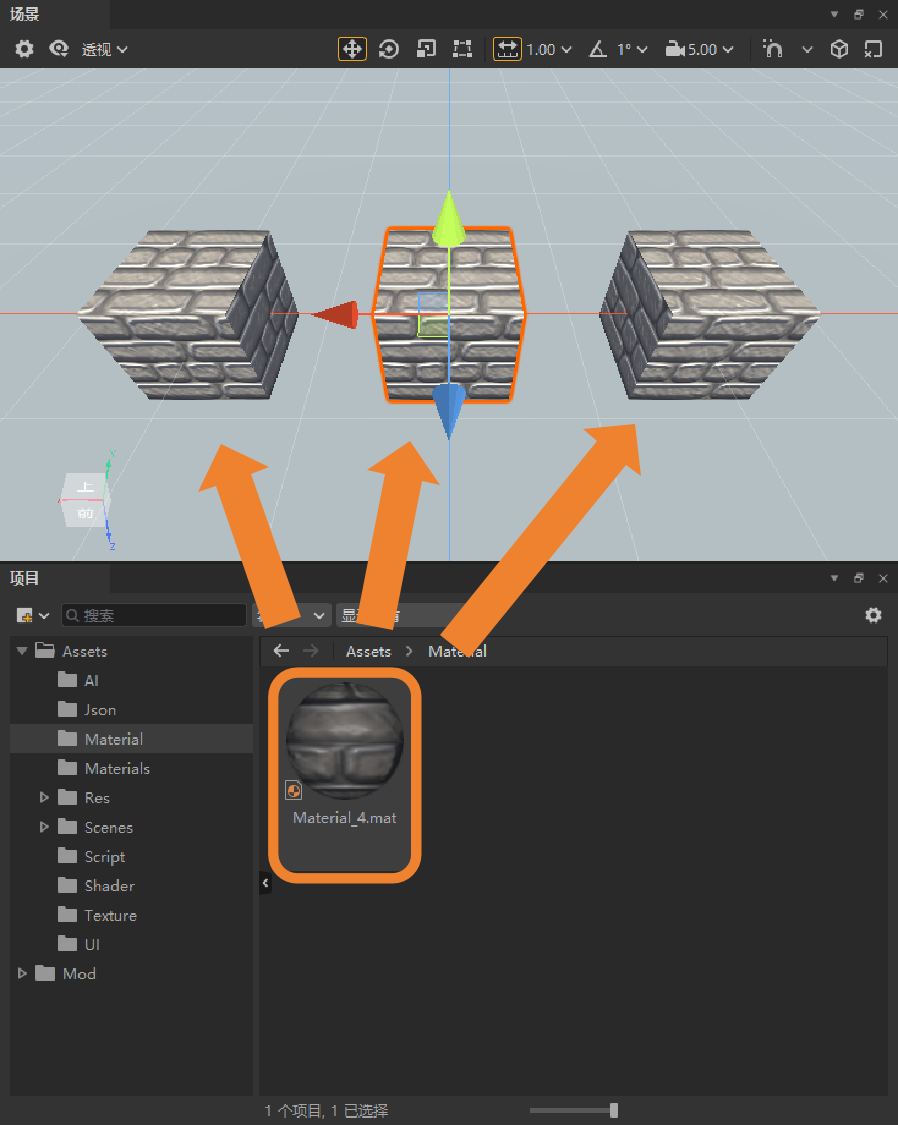Toggle the snap magnet icon
The image size is (898, 1126).
772,48
